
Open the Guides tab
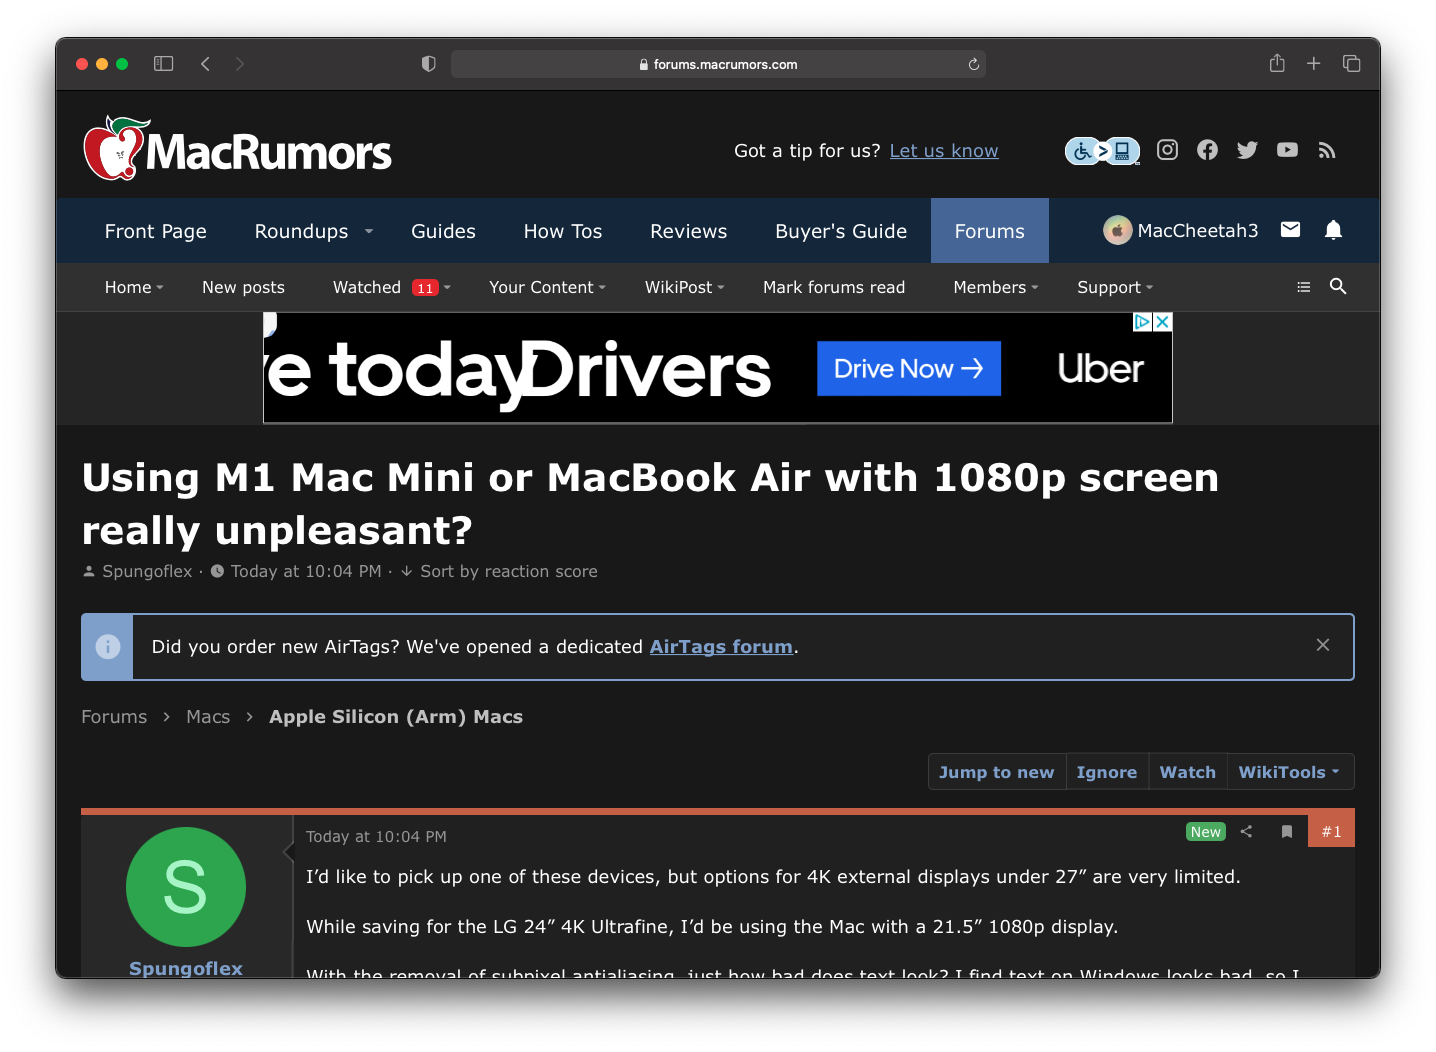pyautogui.click(x=443, y=231)
